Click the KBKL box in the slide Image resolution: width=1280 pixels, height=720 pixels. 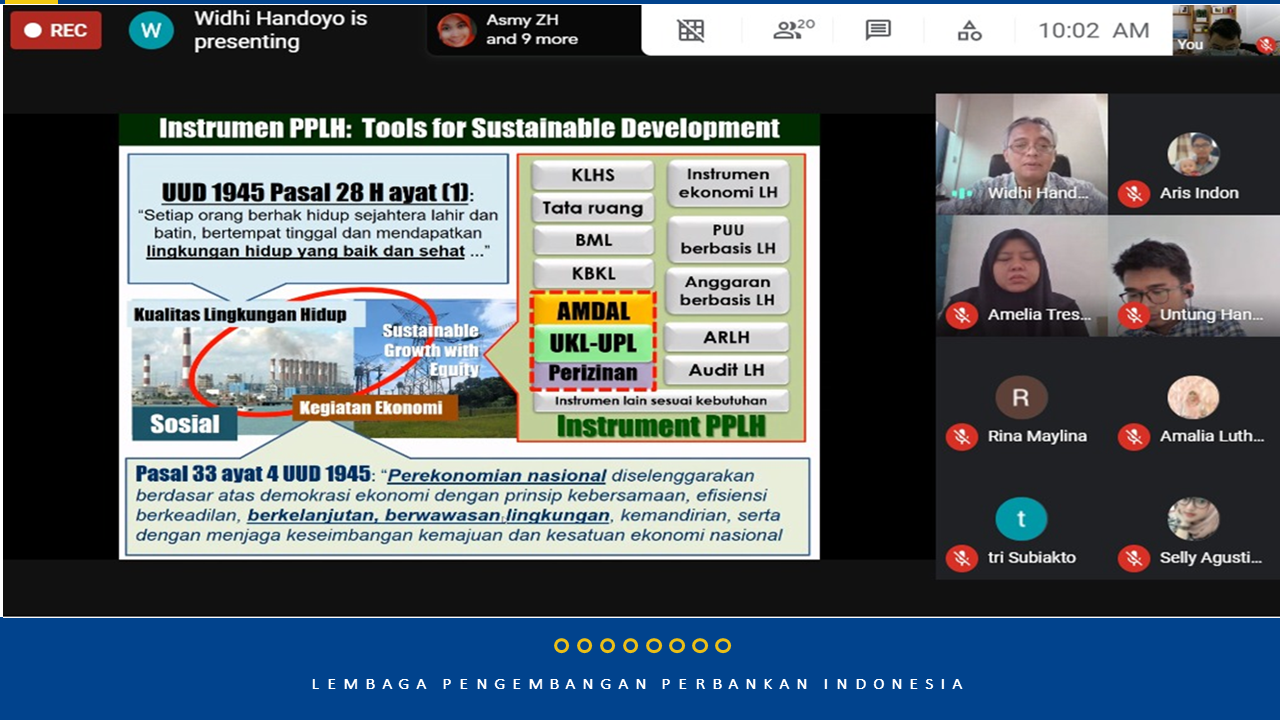[x=593, y=274]
